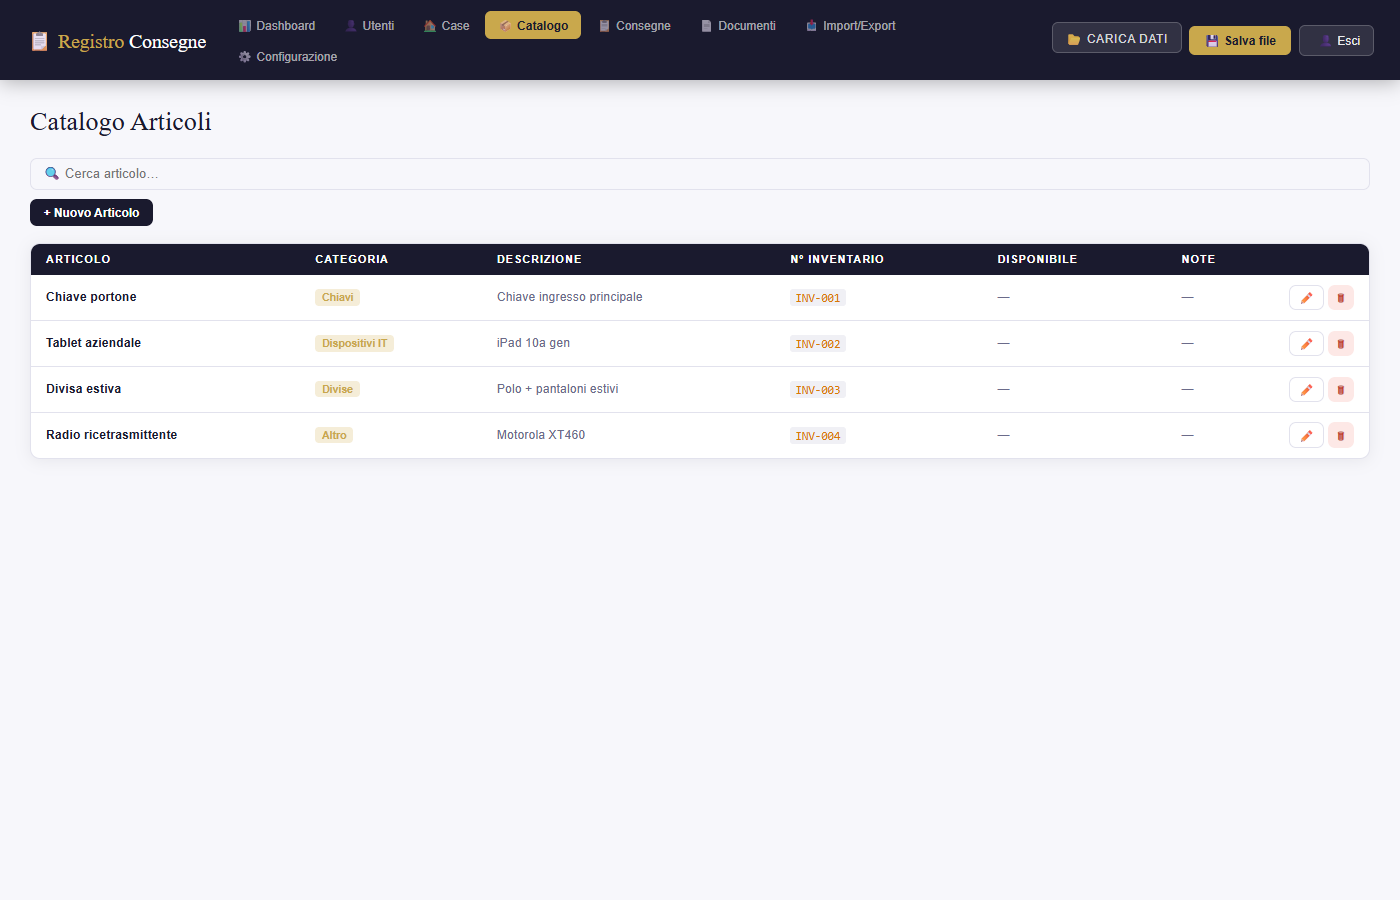Click the CARICA DATI button
1400x900 pixels.
point(1117,38)
